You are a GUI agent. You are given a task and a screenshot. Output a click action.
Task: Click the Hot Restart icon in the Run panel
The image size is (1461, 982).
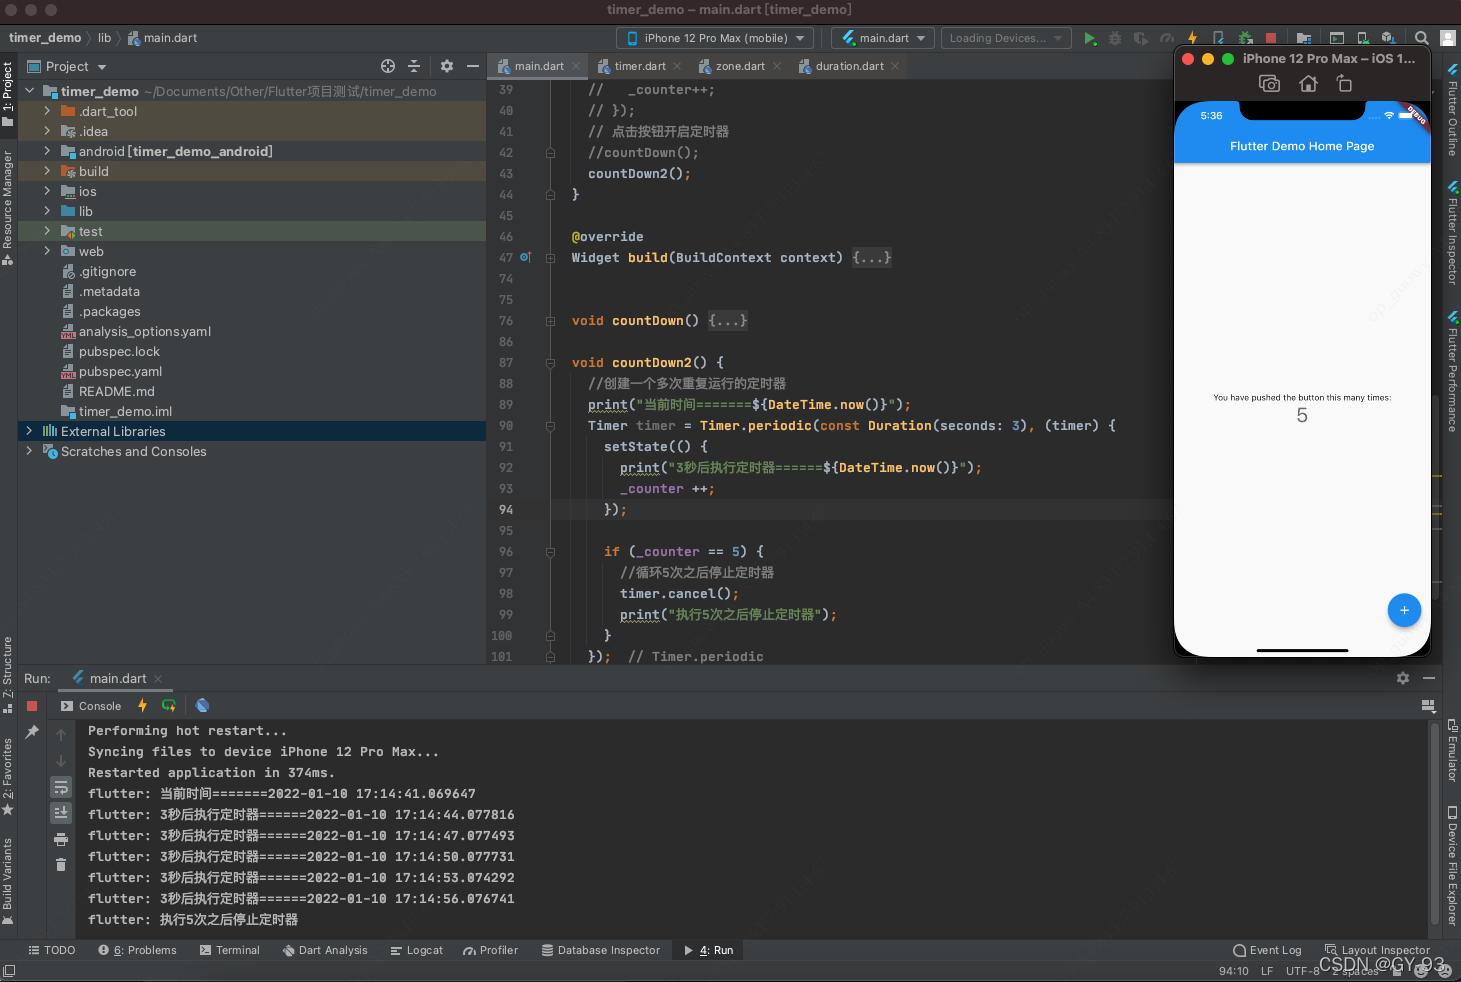point(168,706)
